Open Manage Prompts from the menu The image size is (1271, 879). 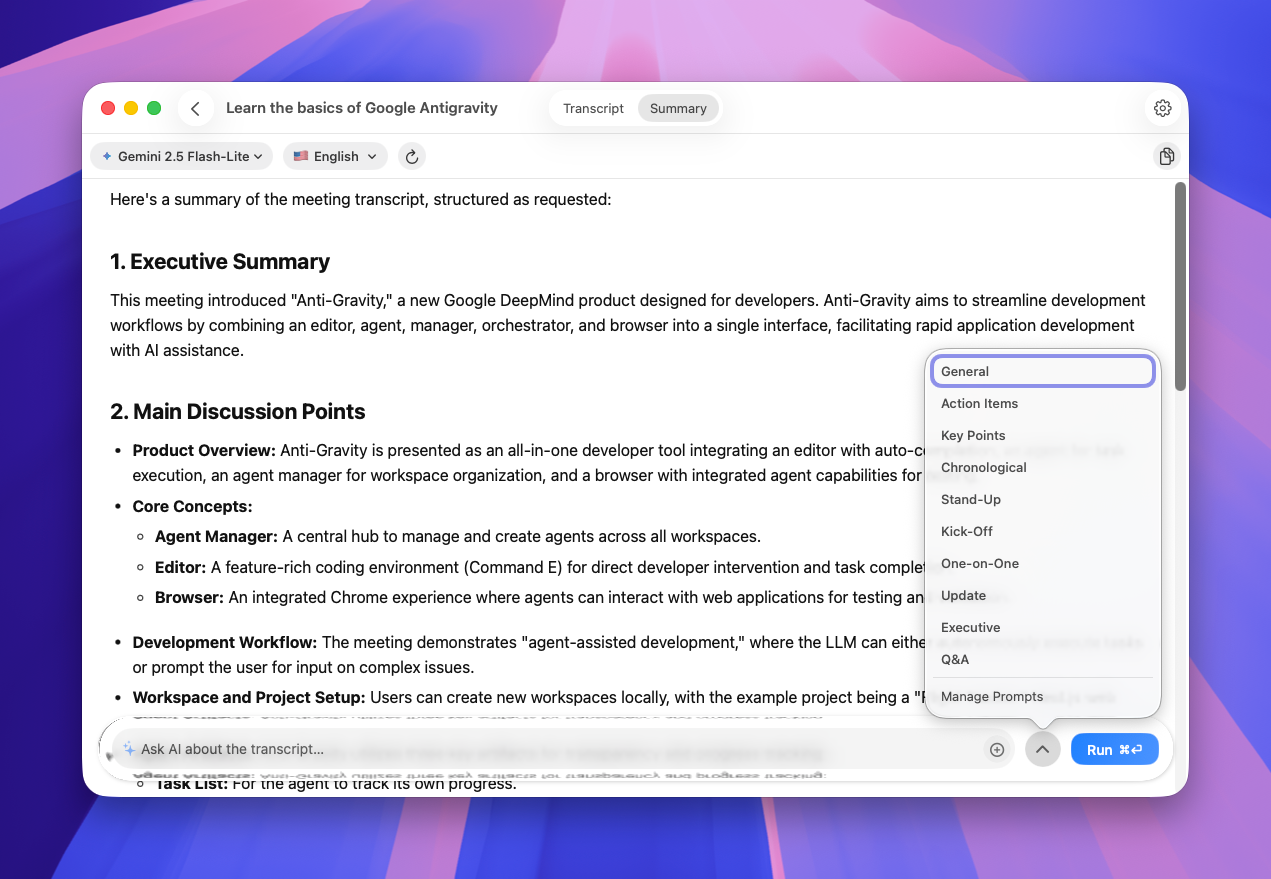pos(991,697)
